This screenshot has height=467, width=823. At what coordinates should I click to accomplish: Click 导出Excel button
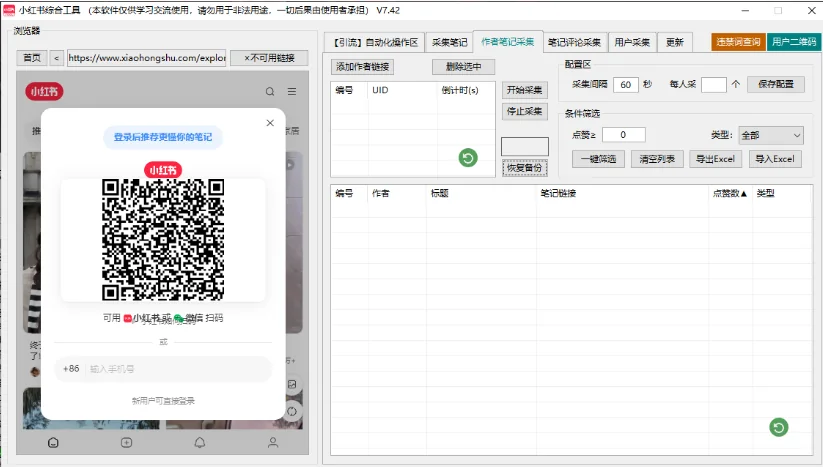[x=715, y=159]
